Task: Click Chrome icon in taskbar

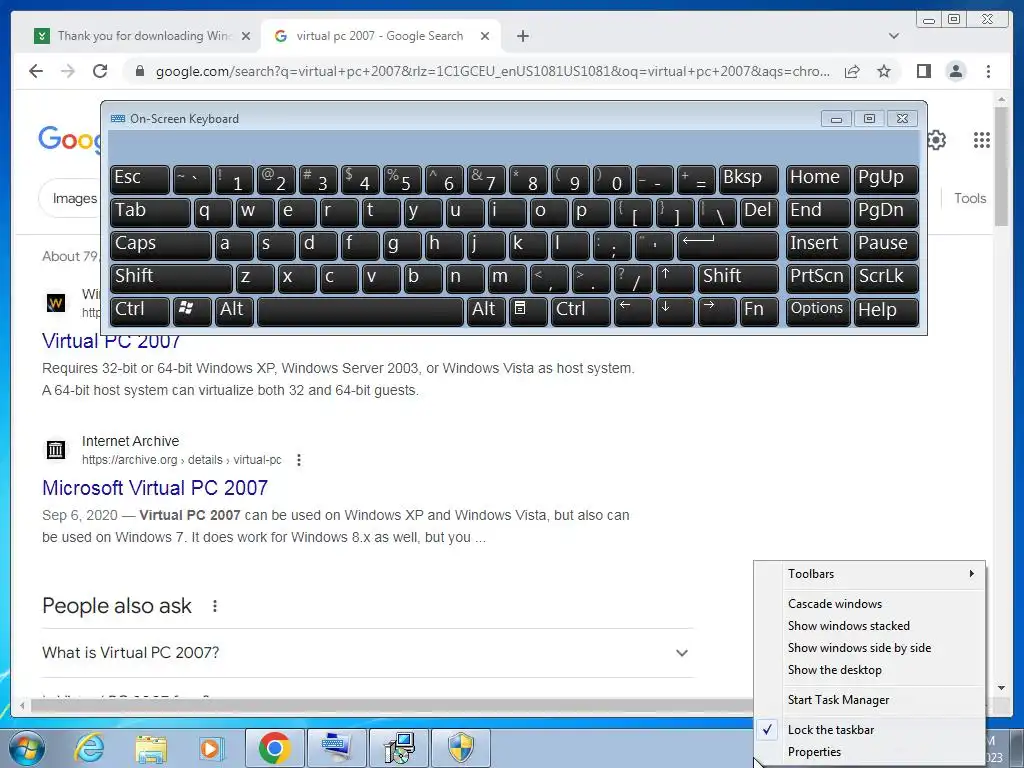Action: coord(274,748)
